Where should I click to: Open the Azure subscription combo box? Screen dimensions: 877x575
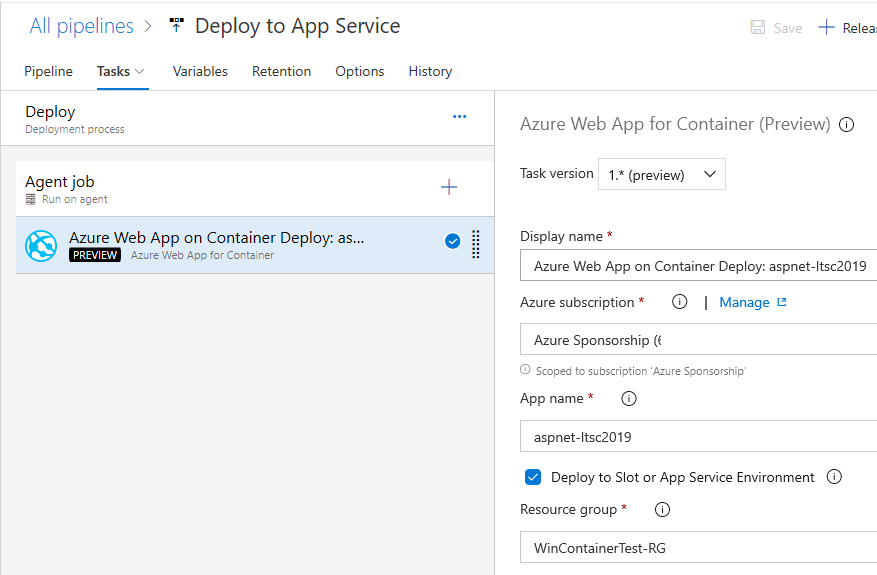[698, 340]
